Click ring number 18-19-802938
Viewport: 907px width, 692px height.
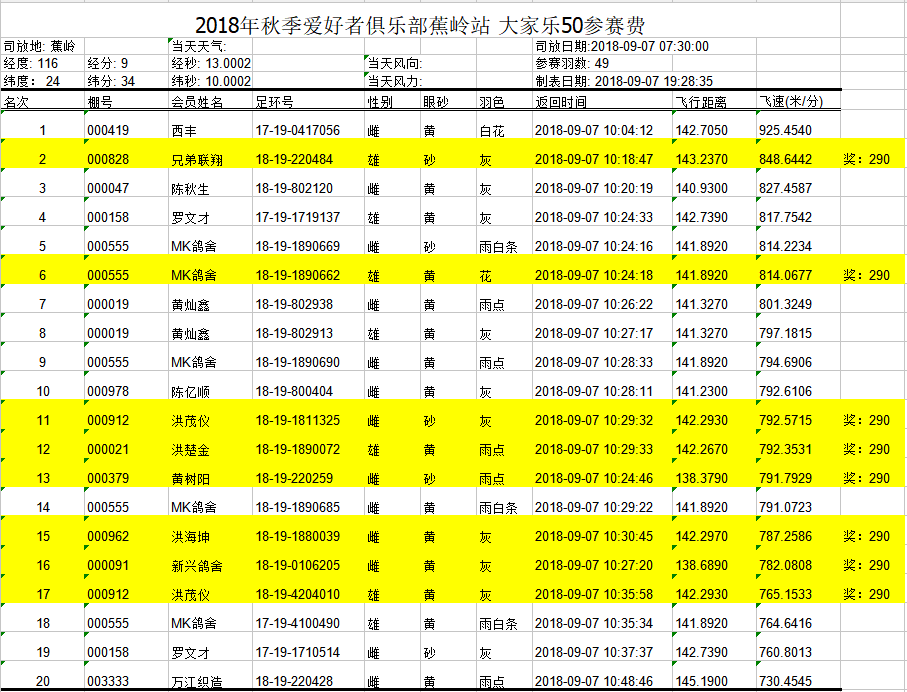coord(294,304)
